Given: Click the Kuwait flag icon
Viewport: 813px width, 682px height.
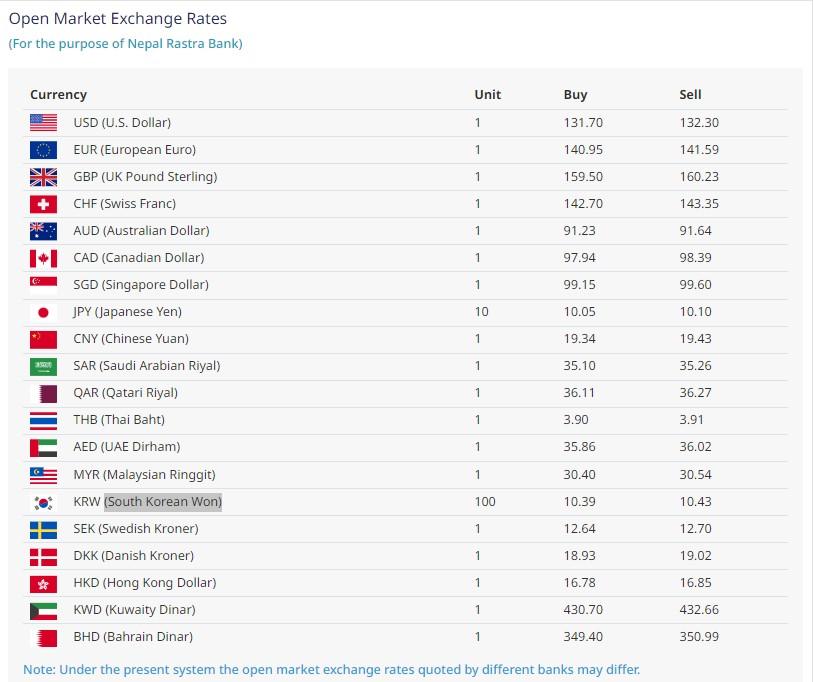Looking at the screenshot, I should (44, 610).
